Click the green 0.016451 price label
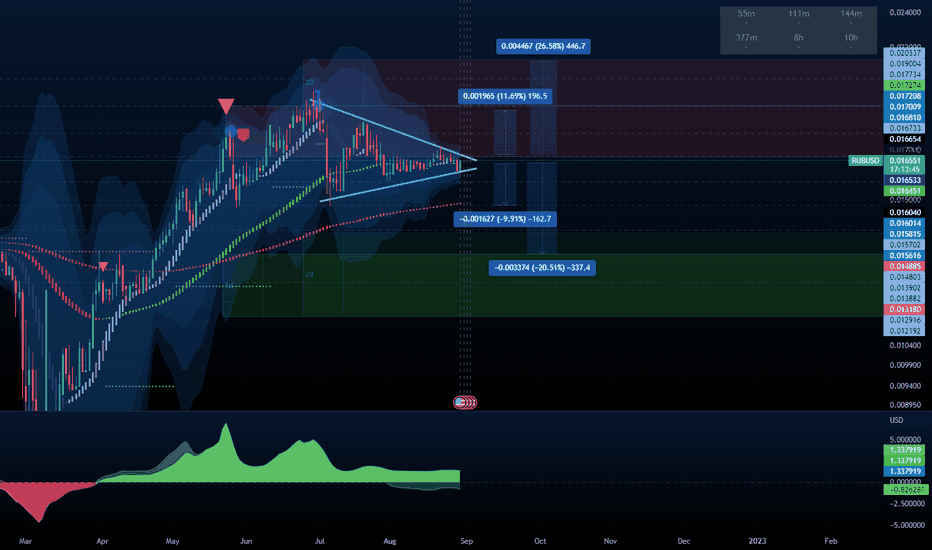 (x=905, y=191)
